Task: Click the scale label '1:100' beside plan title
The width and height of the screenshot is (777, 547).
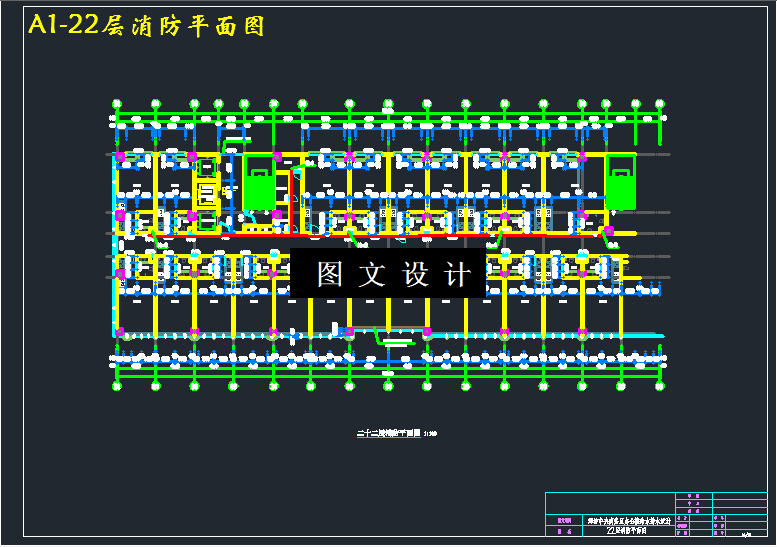Action: (x=431, y=434)
